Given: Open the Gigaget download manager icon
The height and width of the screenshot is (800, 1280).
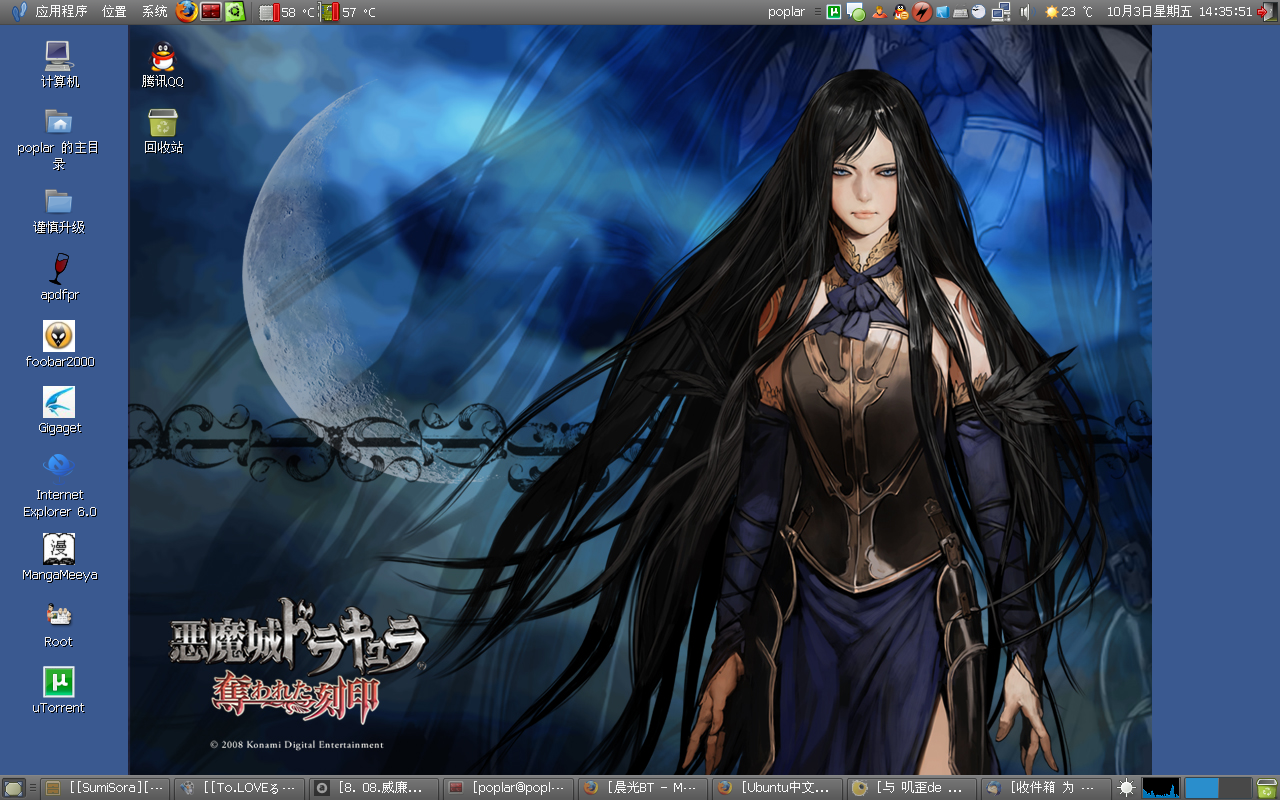Looking at the screenshot, I should coord(59,411).
